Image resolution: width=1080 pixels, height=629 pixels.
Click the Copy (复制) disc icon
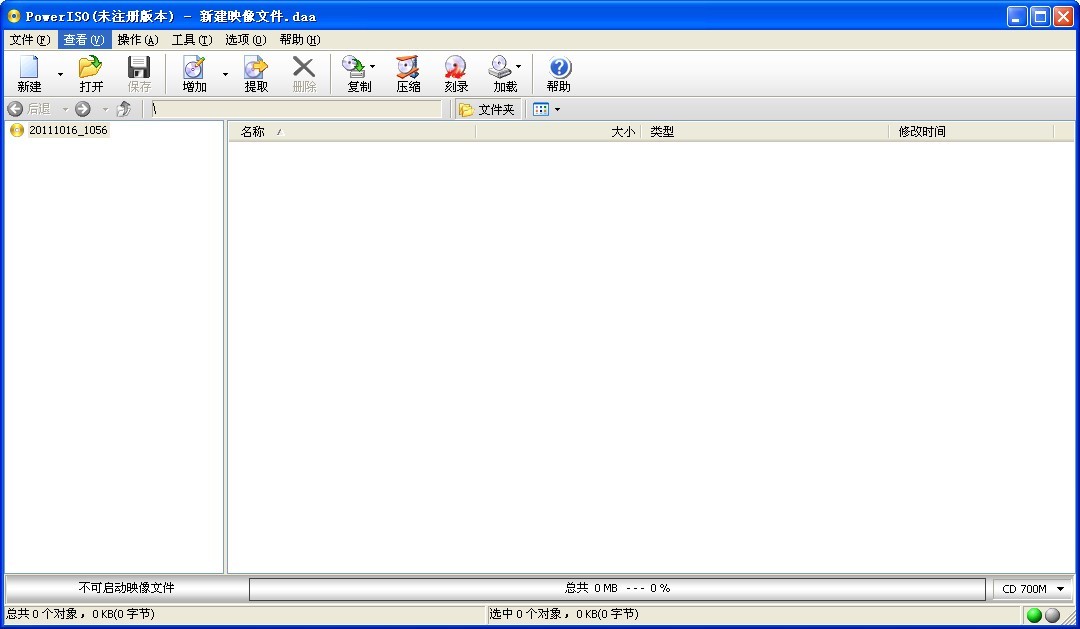click(x=355, y=74)
